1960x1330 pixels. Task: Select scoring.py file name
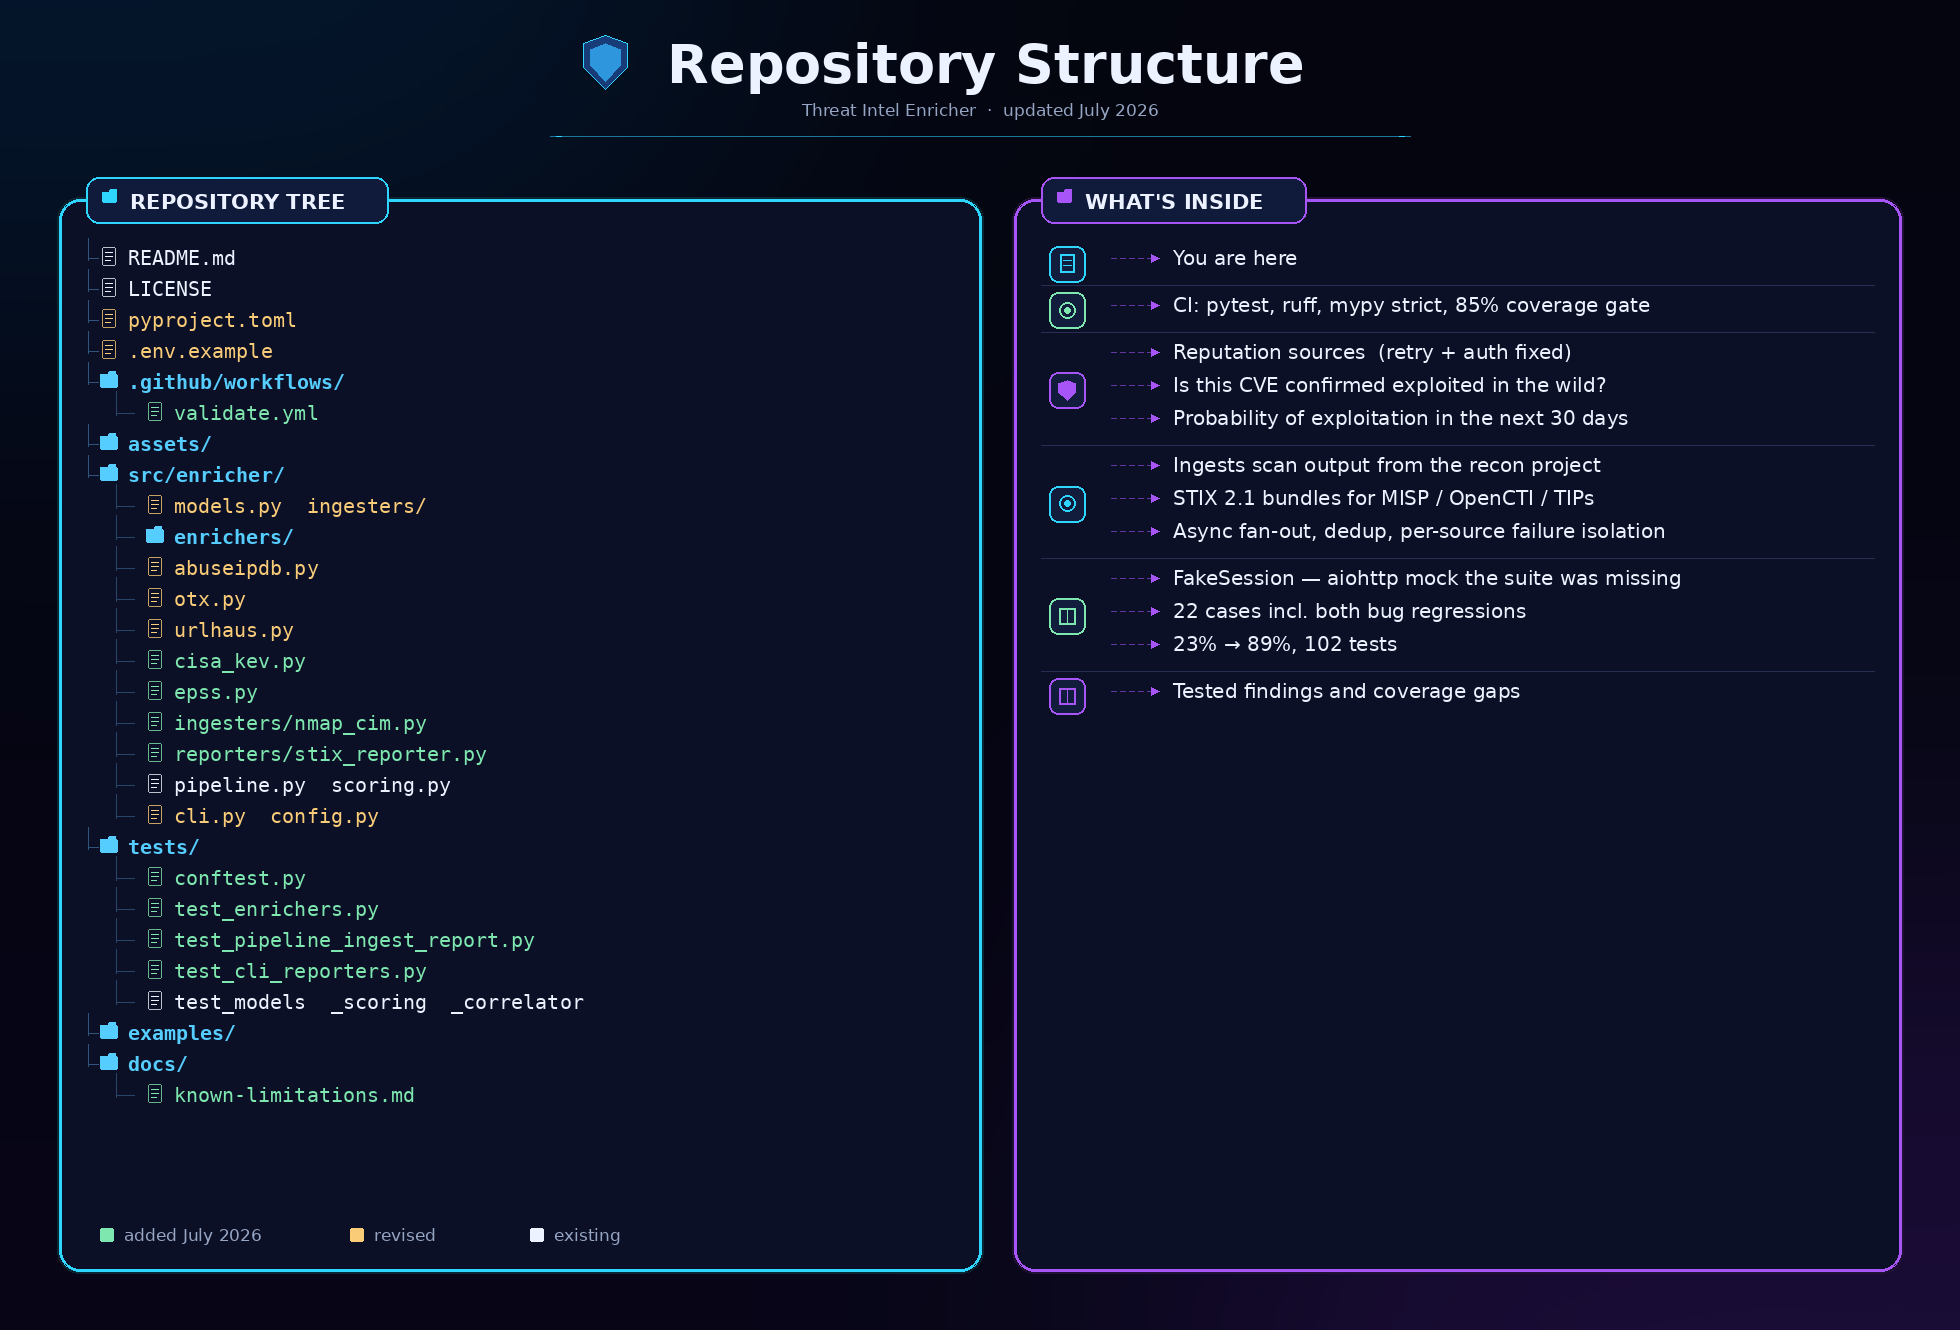click(391, 785)
